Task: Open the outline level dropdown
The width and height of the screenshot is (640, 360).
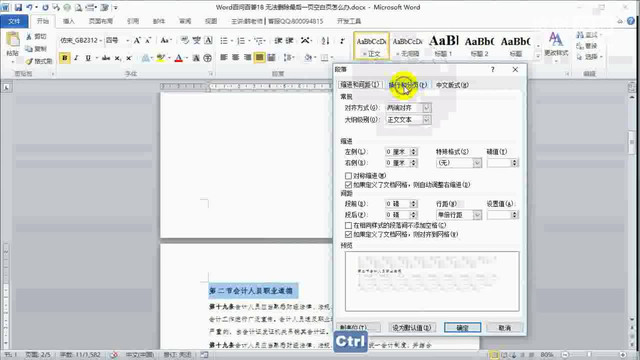Action: pos(427,120)
